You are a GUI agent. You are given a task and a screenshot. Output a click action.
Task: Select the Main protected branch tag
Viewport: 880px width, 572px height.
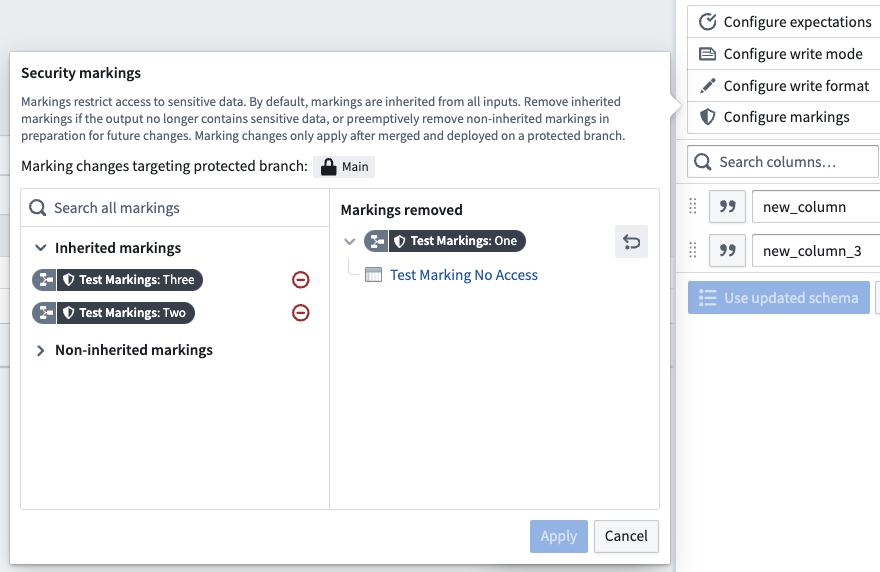pos(344,167)
